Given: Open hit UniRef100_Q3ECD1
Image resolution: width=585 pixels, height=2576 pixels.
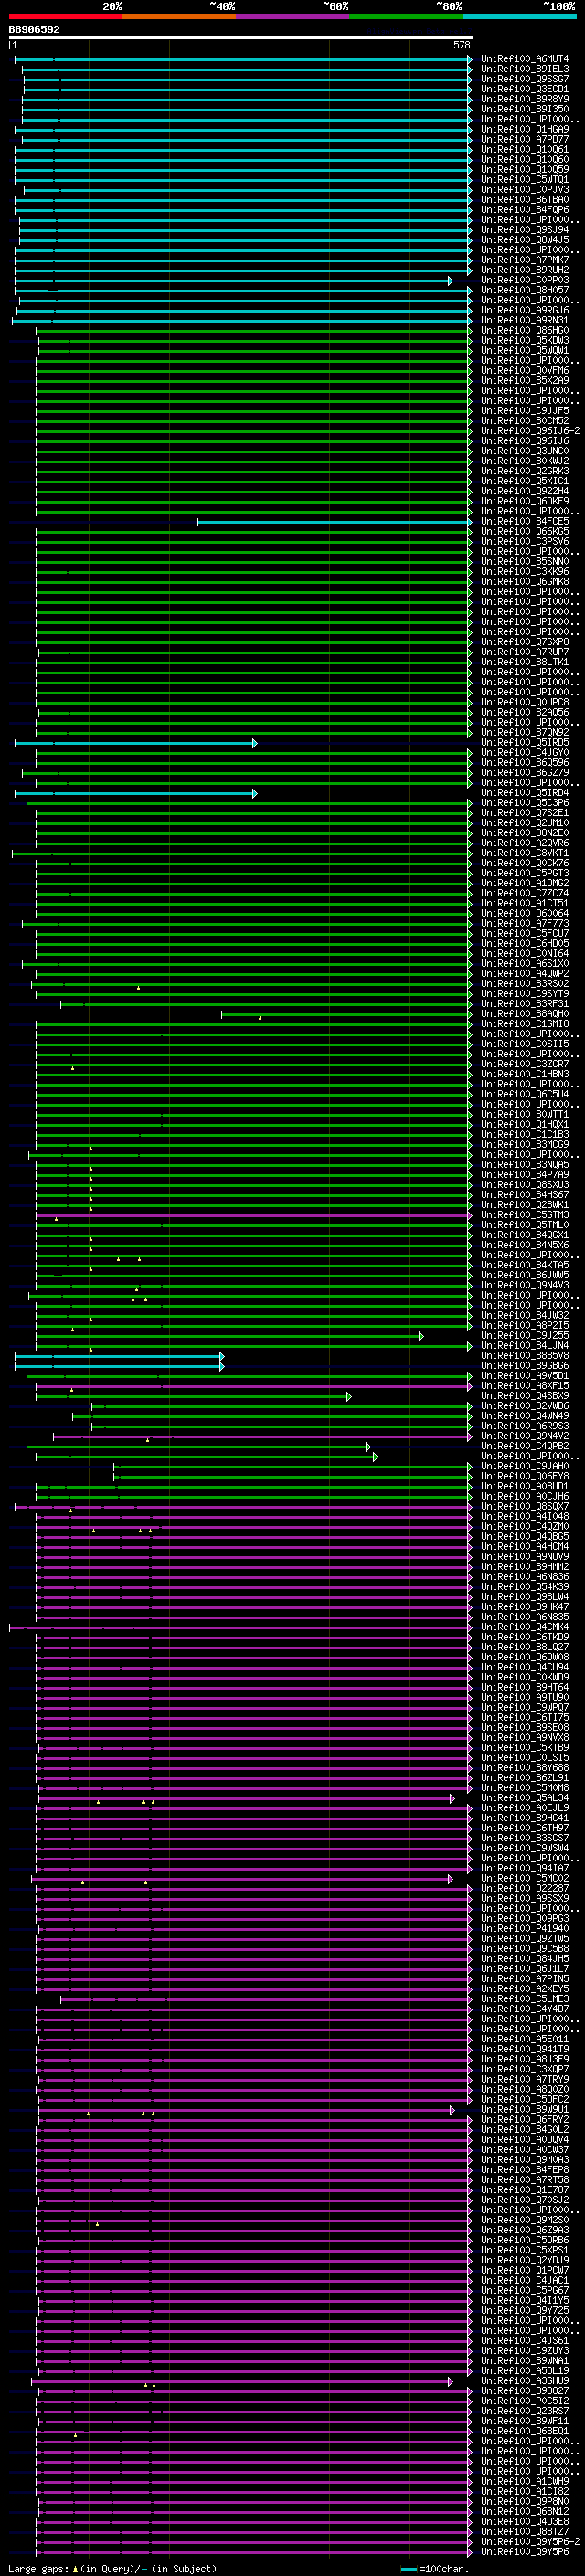Looking at the screenshot, I should coord(524,89).
